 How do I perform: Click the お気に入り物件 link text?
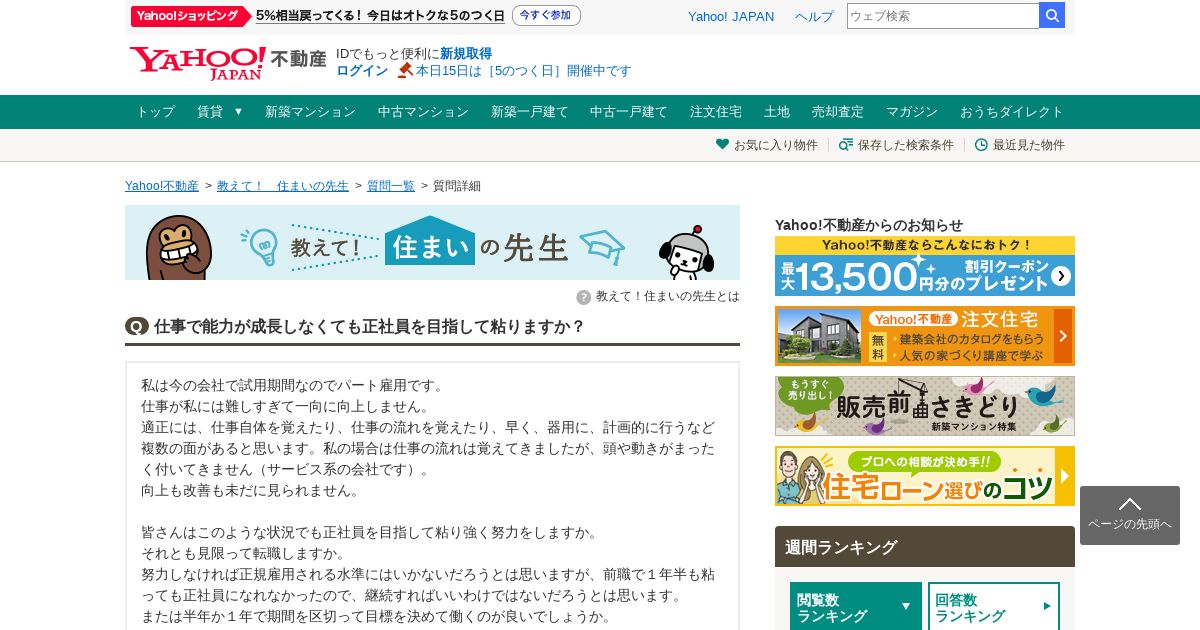click(776, 145)
